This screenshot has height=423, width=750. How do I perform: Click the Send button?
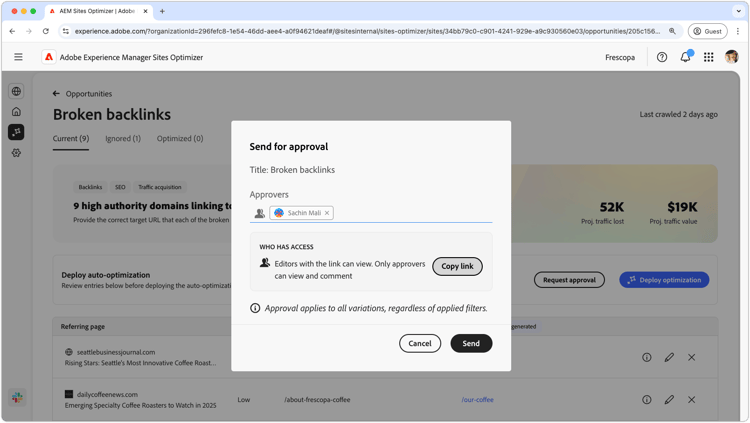click(471, 343)
